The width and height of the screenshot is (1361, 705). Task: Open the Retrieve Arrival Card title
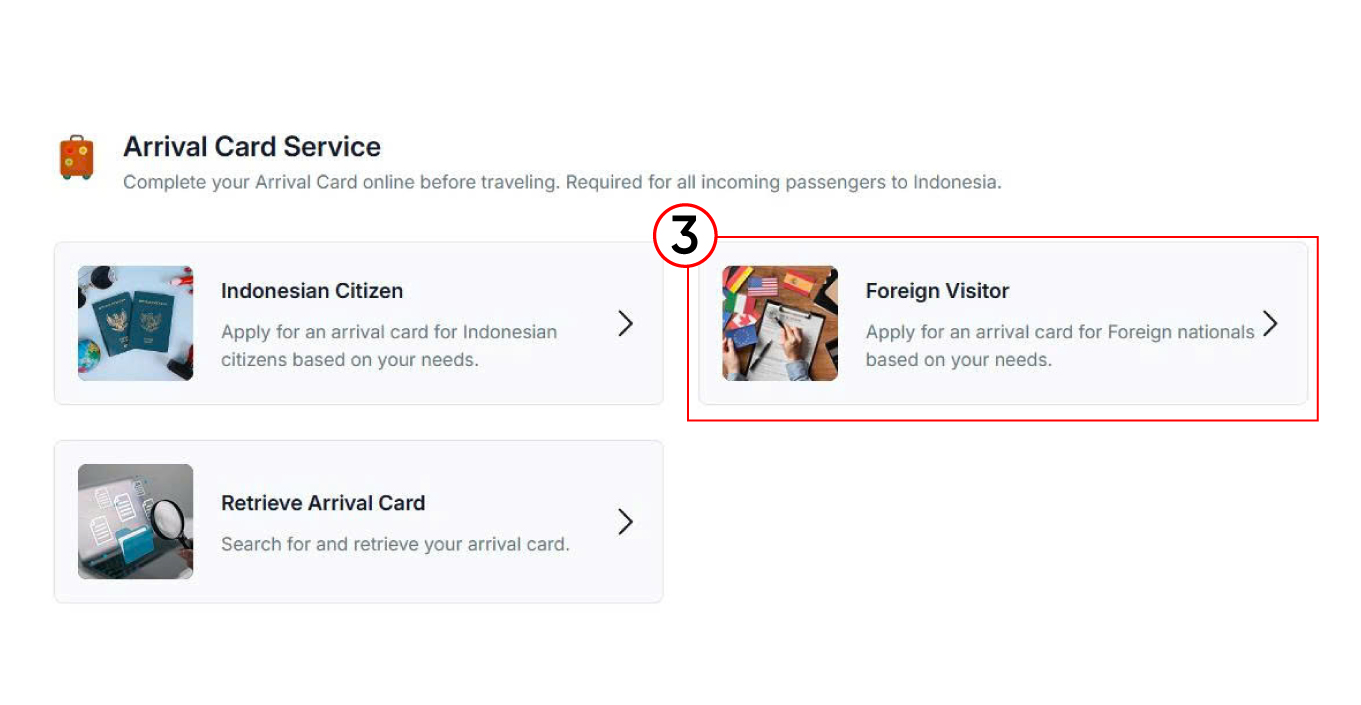(x=323, y=503)
